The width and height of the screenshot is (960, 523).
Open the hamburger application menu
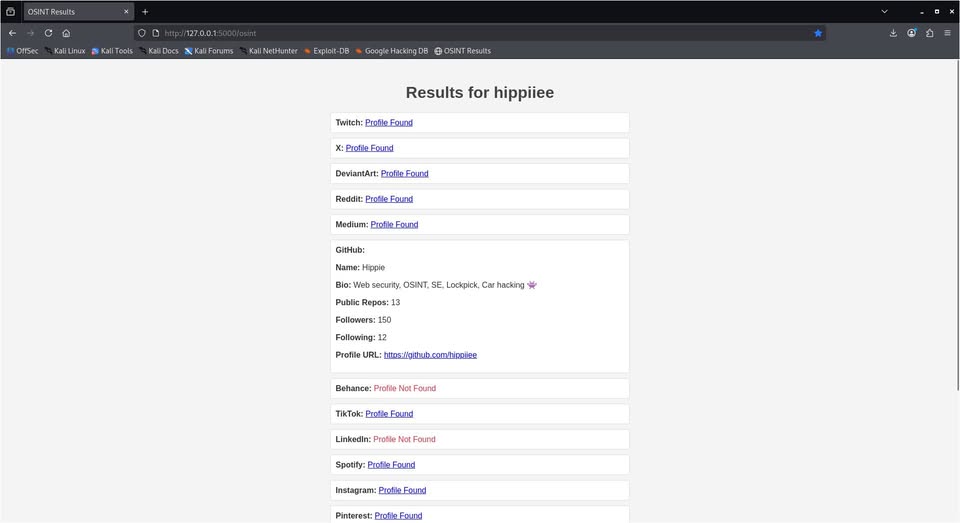[x=947, y=33]
